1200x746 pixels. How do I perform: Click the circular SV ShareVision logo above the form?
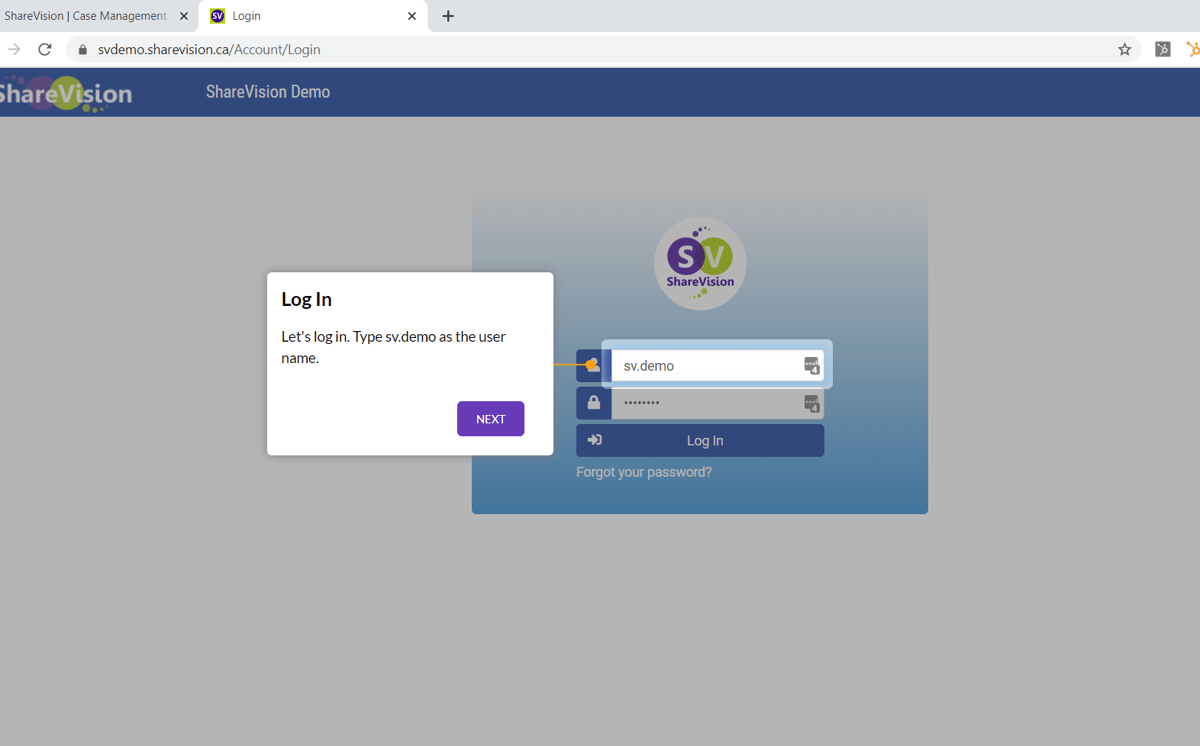pyautogui.click(x=699, y=262)
